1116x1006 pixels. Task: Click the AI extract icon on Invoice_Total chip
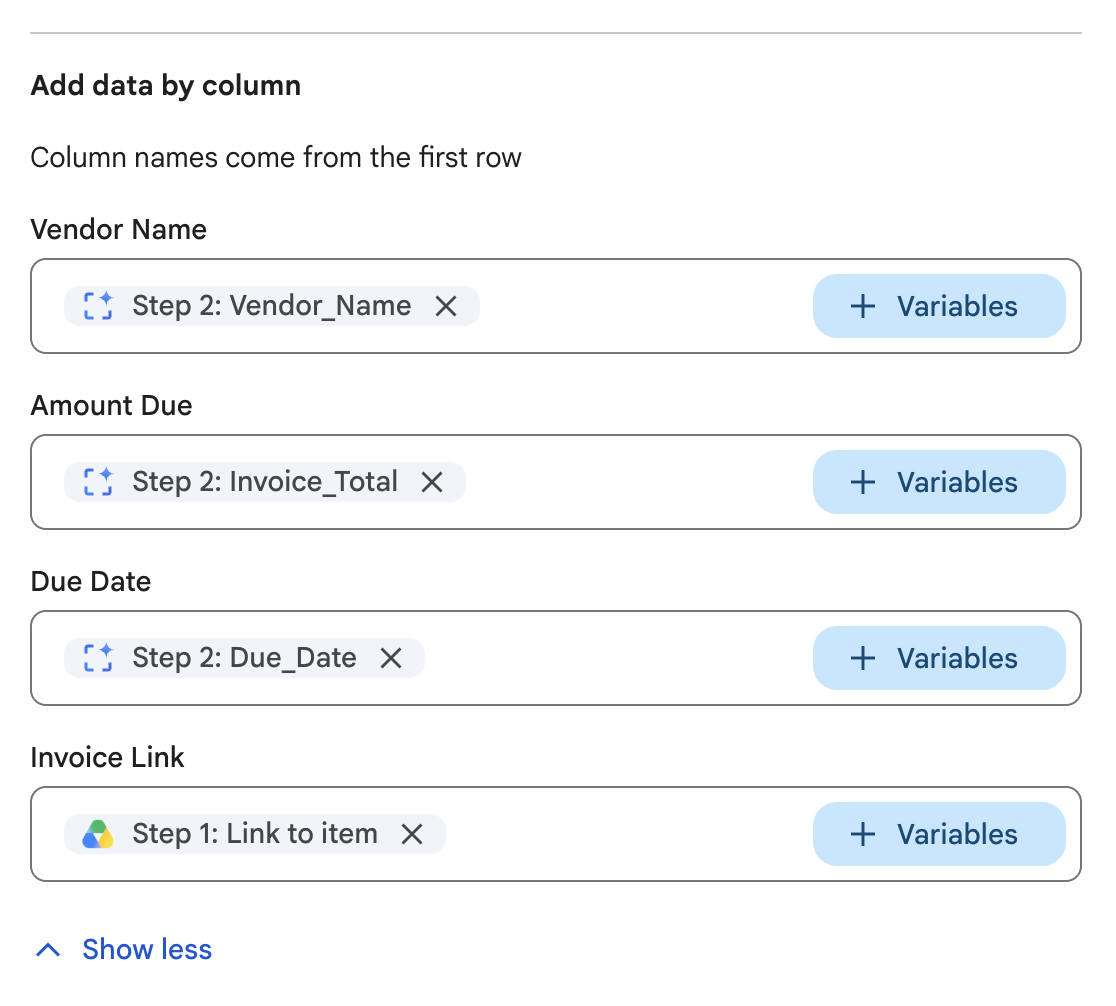(98, 482)
